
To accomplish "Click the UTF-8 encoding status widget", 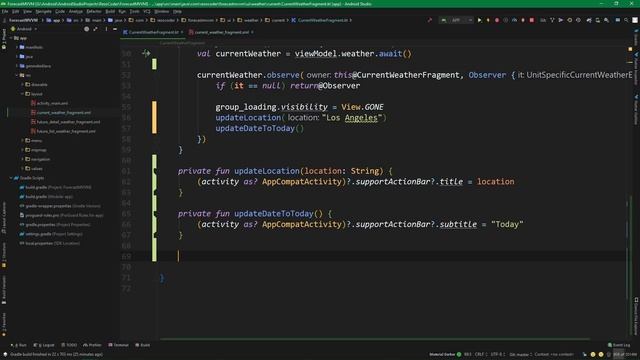I will 498,355.
